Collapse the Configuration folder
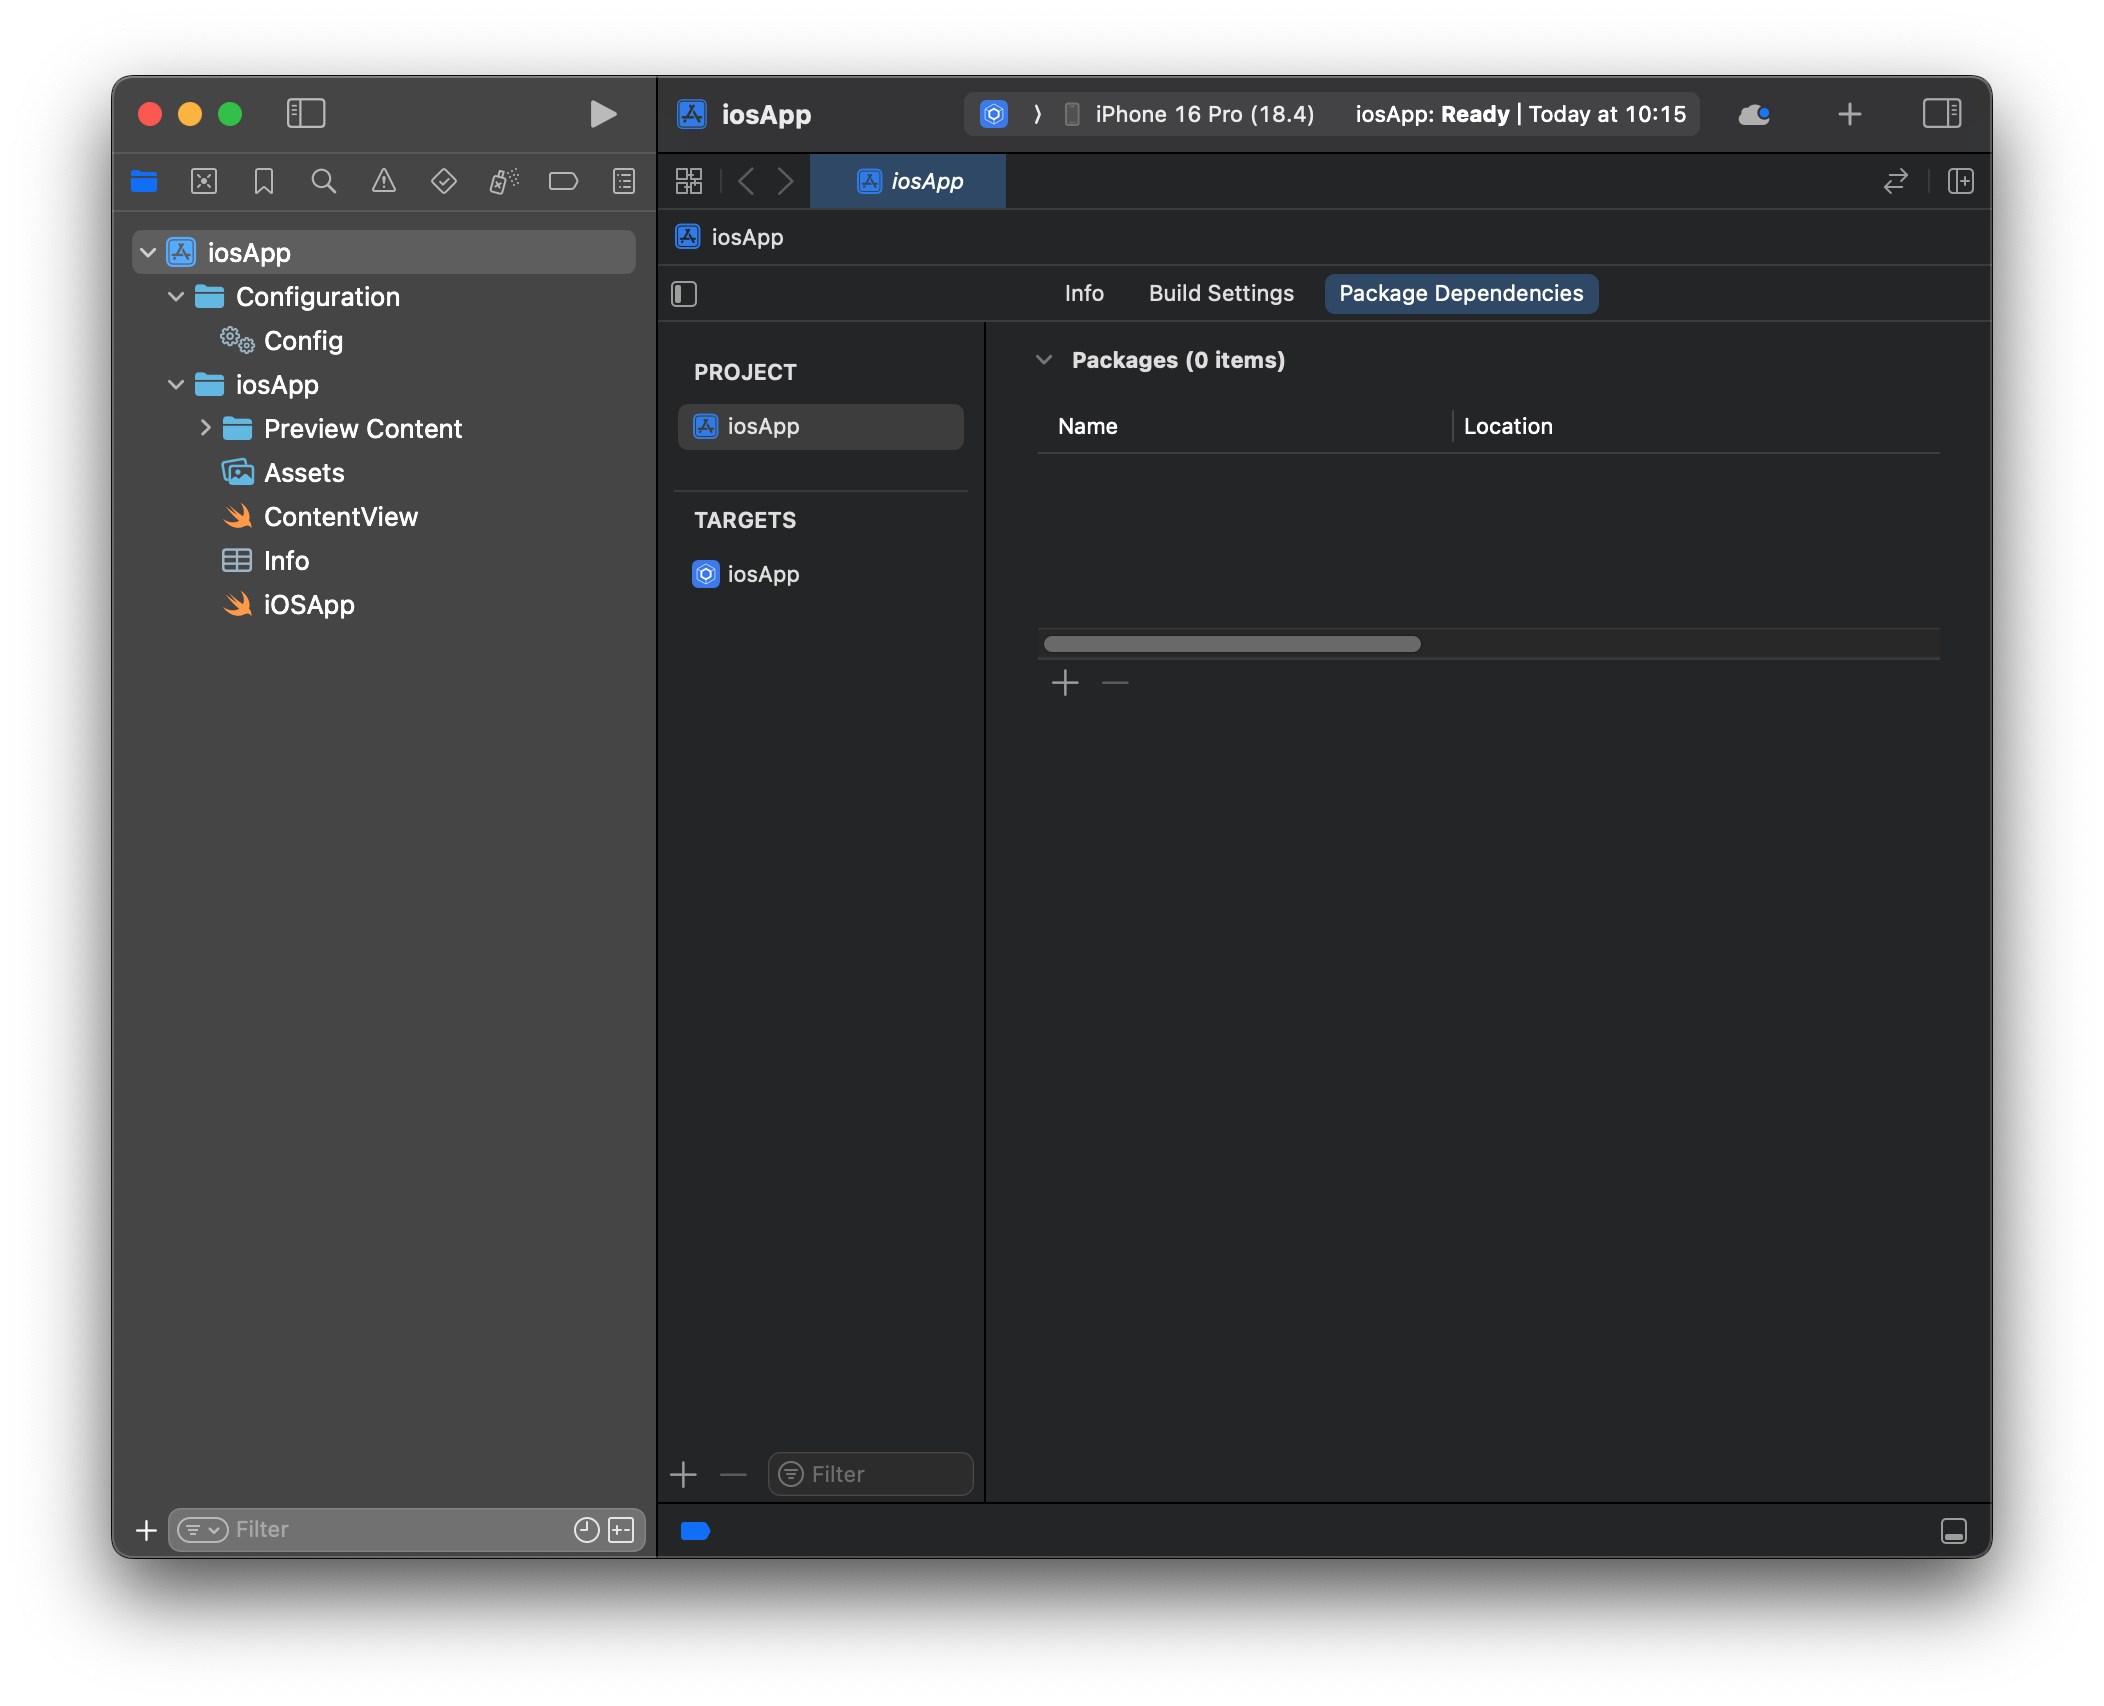Viewport: 2104px width, 1706px height. (176, 297)
